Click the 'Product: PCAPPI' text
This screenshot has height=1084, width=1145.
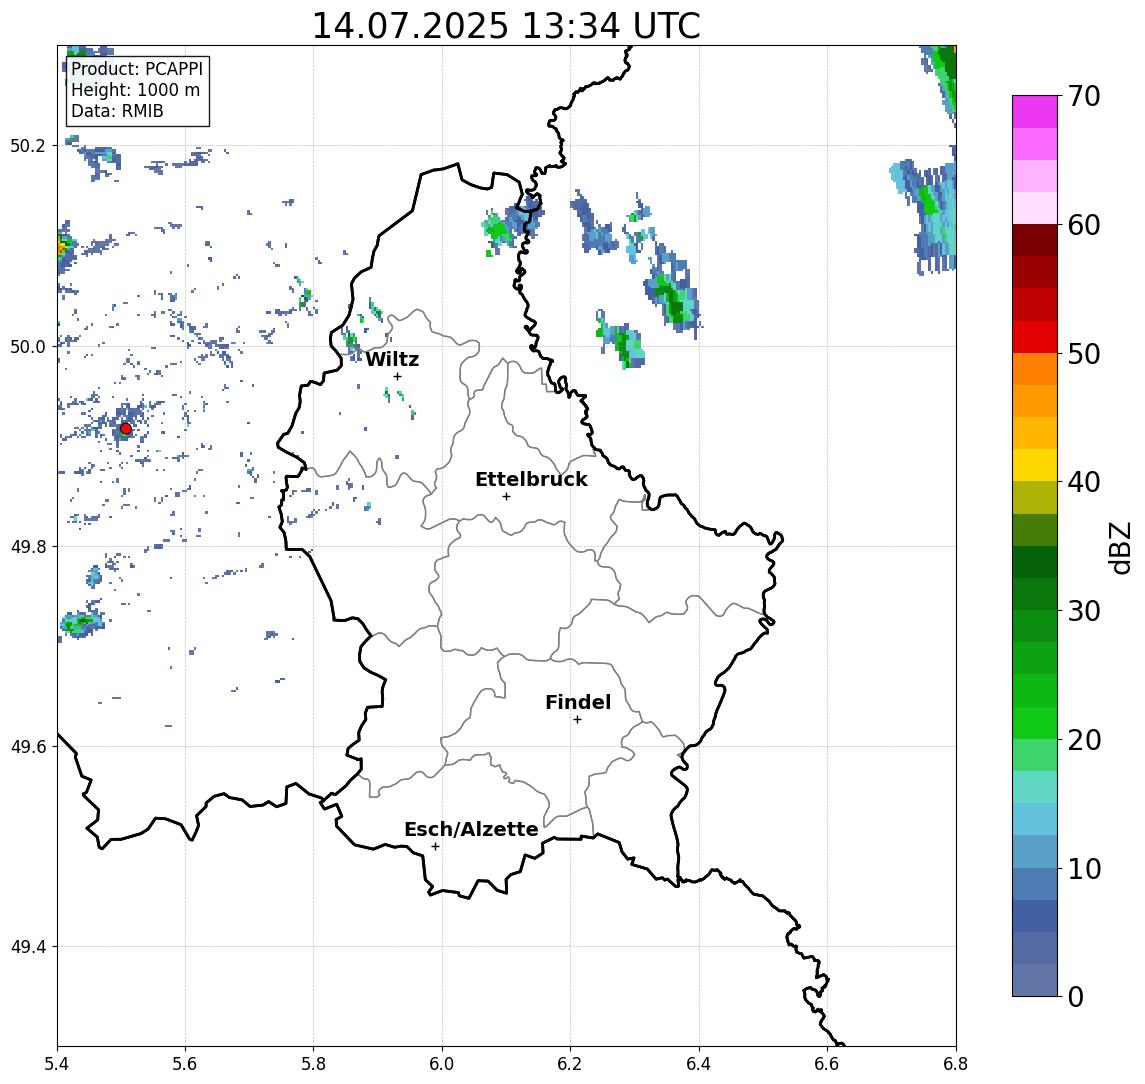click(x=137, y=69)
